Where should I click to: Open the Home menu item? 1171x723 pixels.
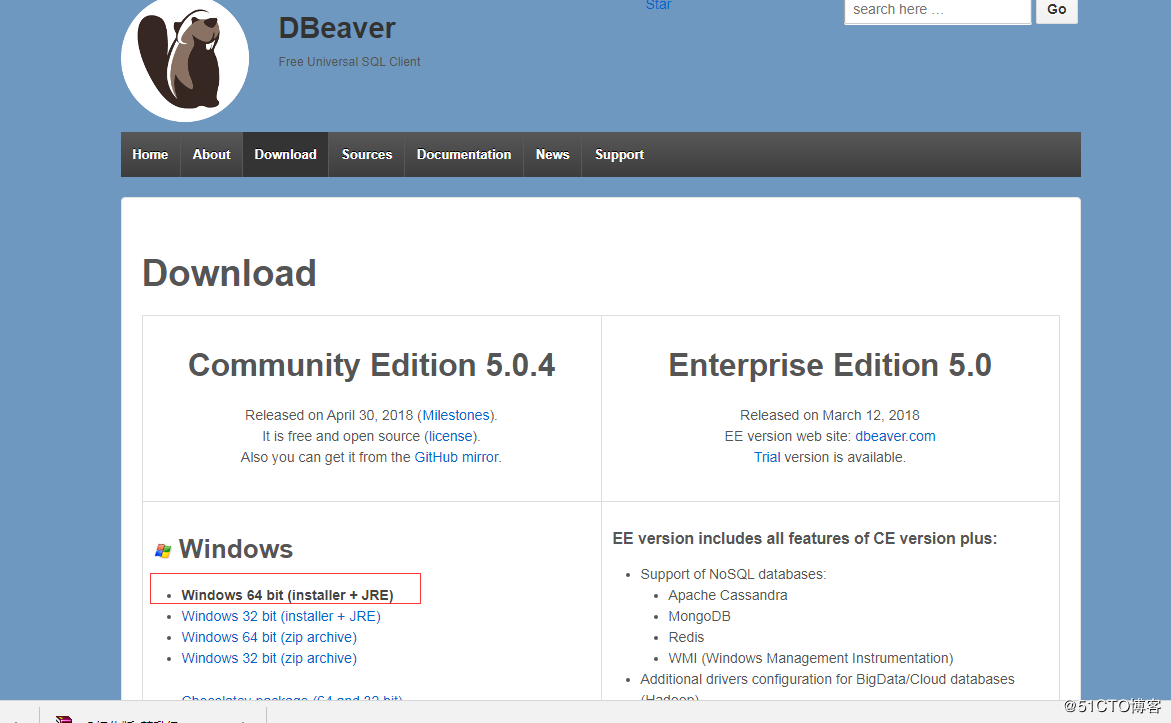pyautogui.click(x=150, y=155)
